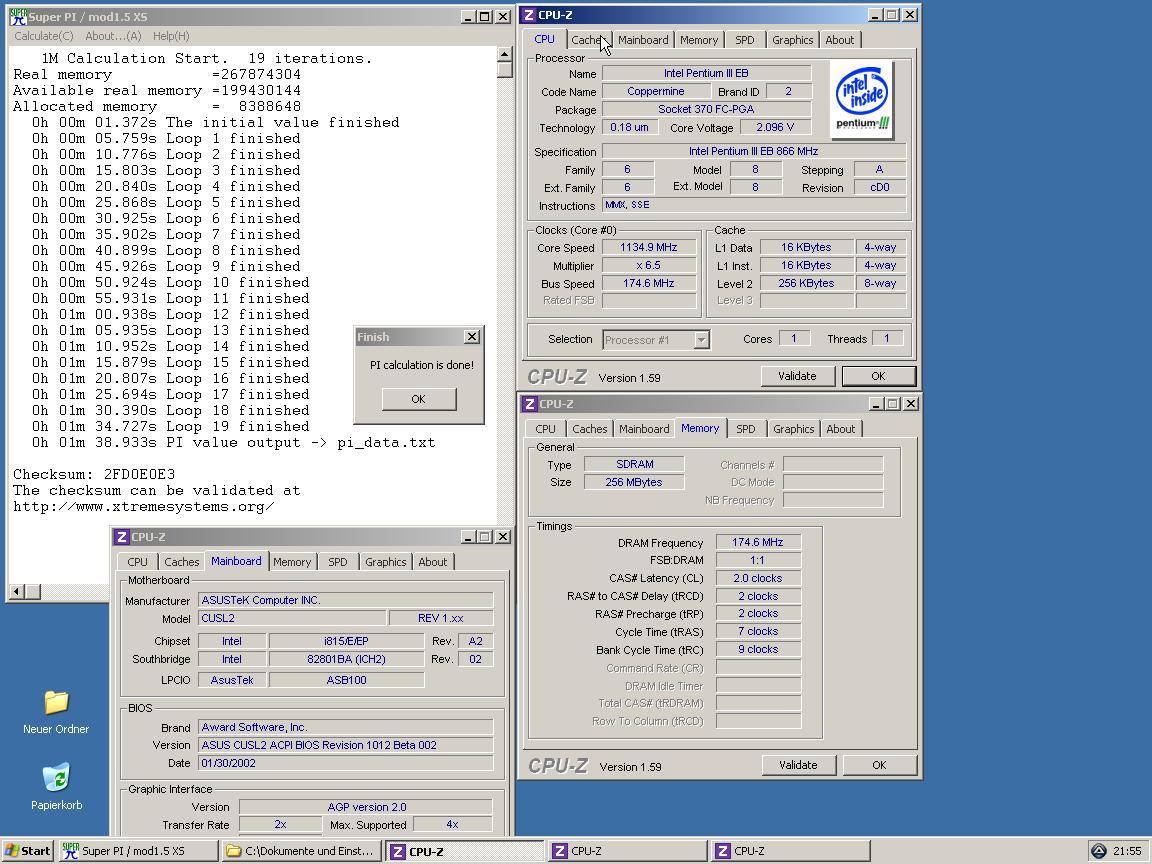Switch to Super PI taskbar button
This screenshot has width=1152, height=864.
(x=138, y=851)
